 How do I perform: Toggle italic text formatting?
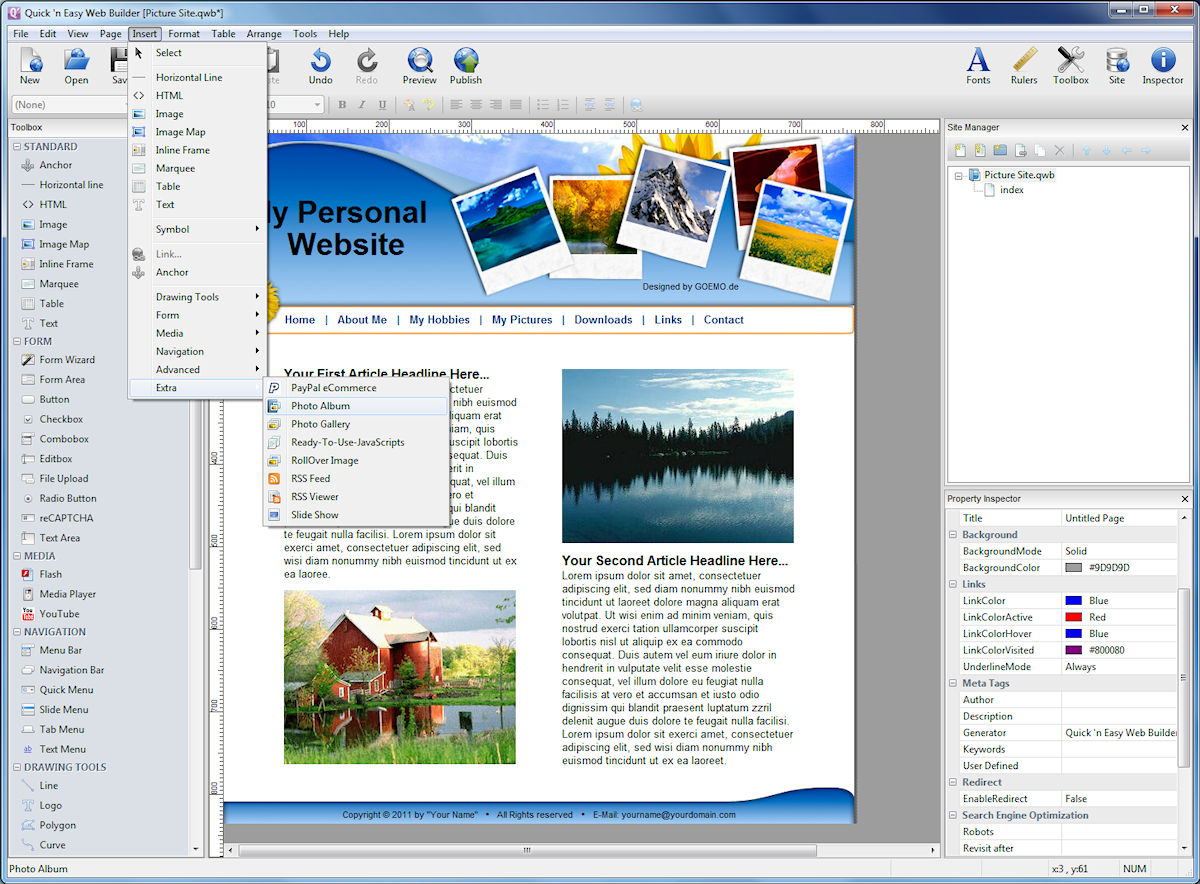tap(360, 104)
